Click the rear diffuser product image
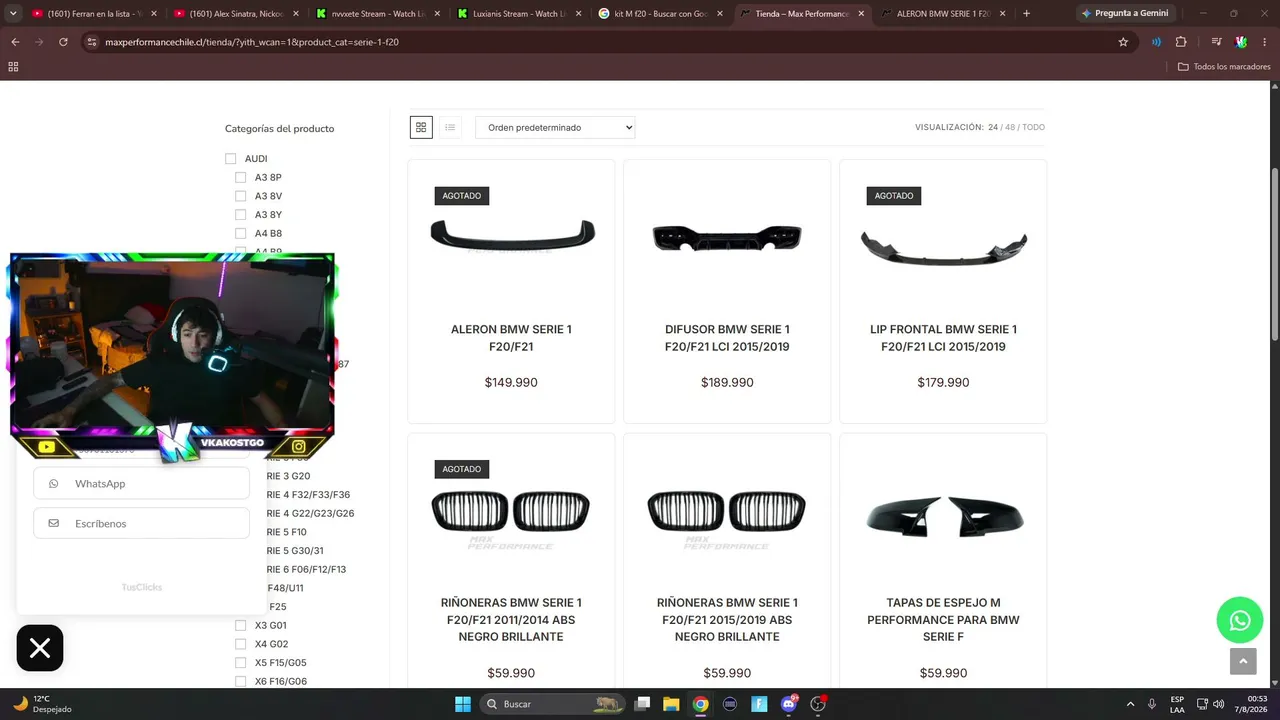Screen dimensions: 1280x720 [x=727, y=238]
